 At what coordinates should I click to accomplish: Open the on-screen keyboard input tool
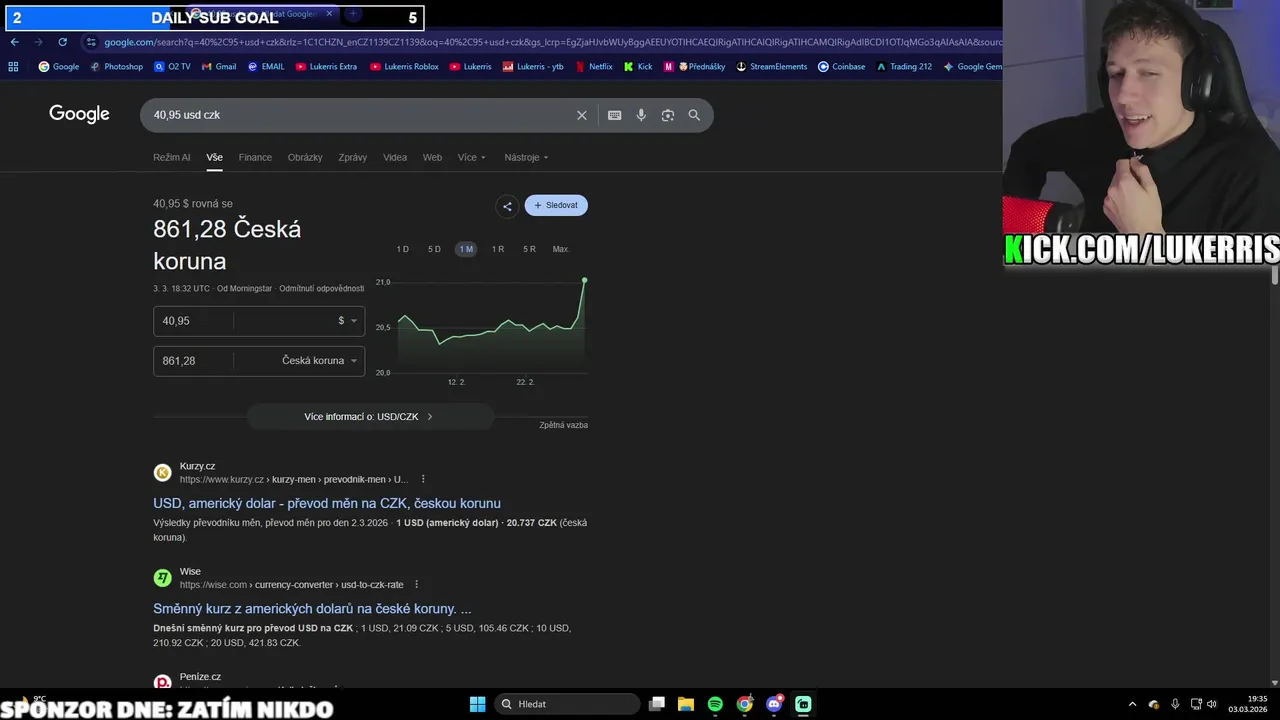615,115
